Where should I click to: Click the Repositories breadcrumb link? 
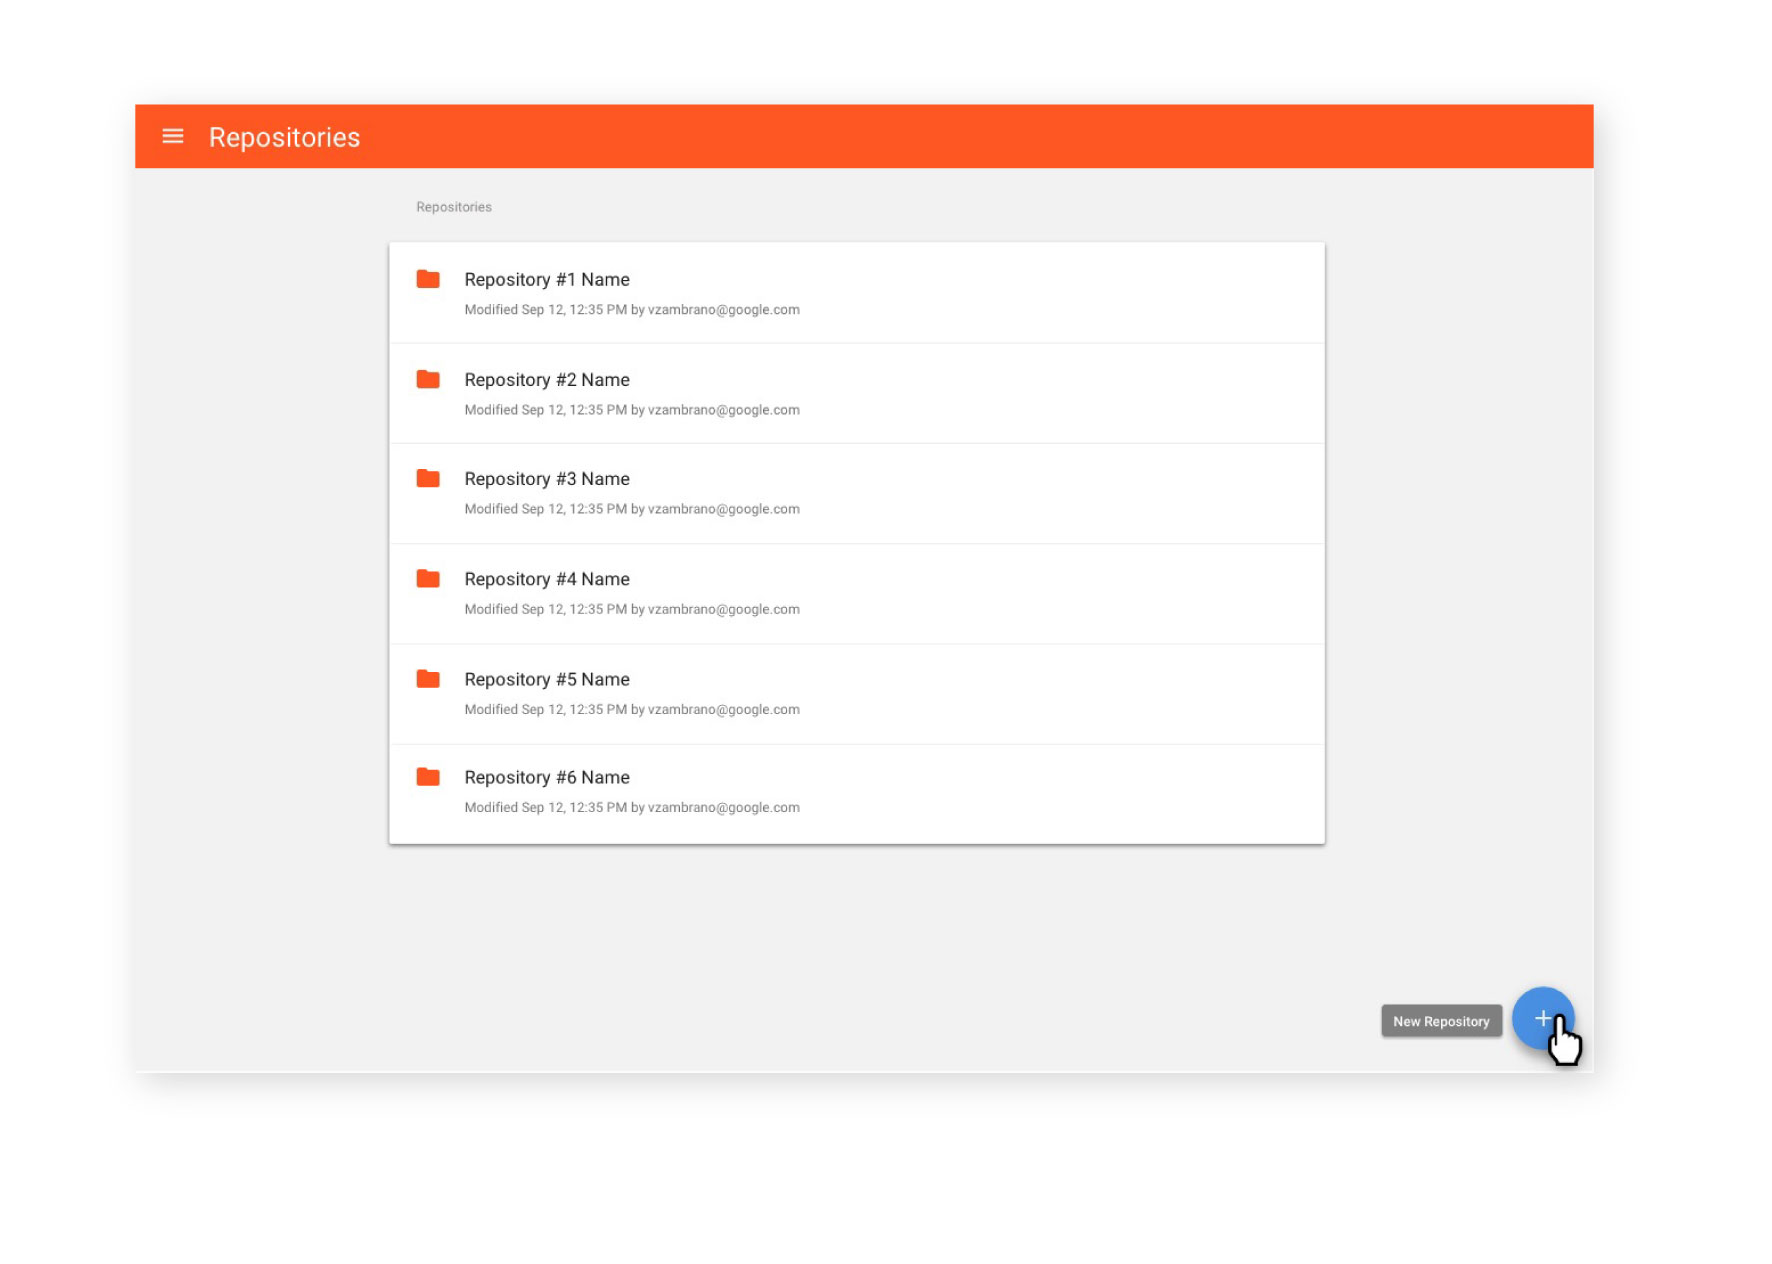point(453,206)
